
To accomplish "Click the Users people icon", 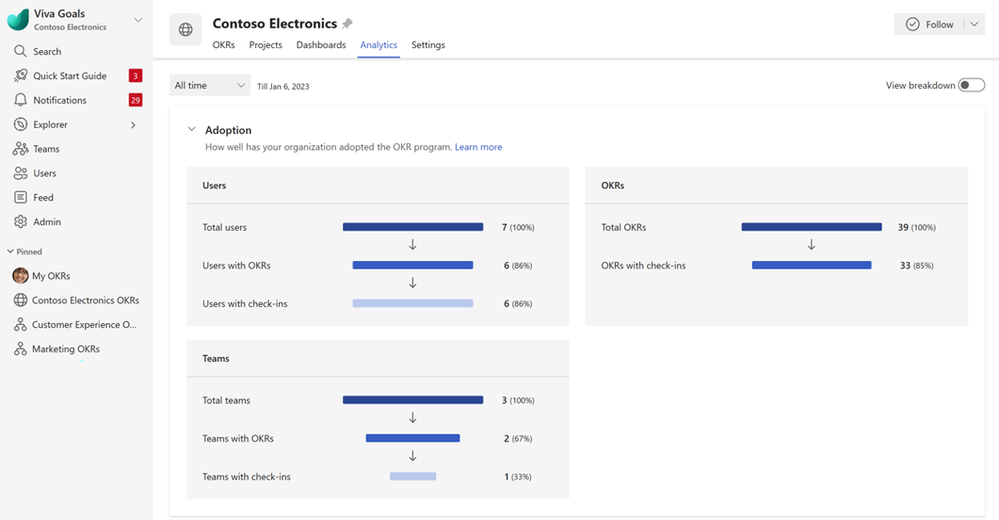I will 20,173.
